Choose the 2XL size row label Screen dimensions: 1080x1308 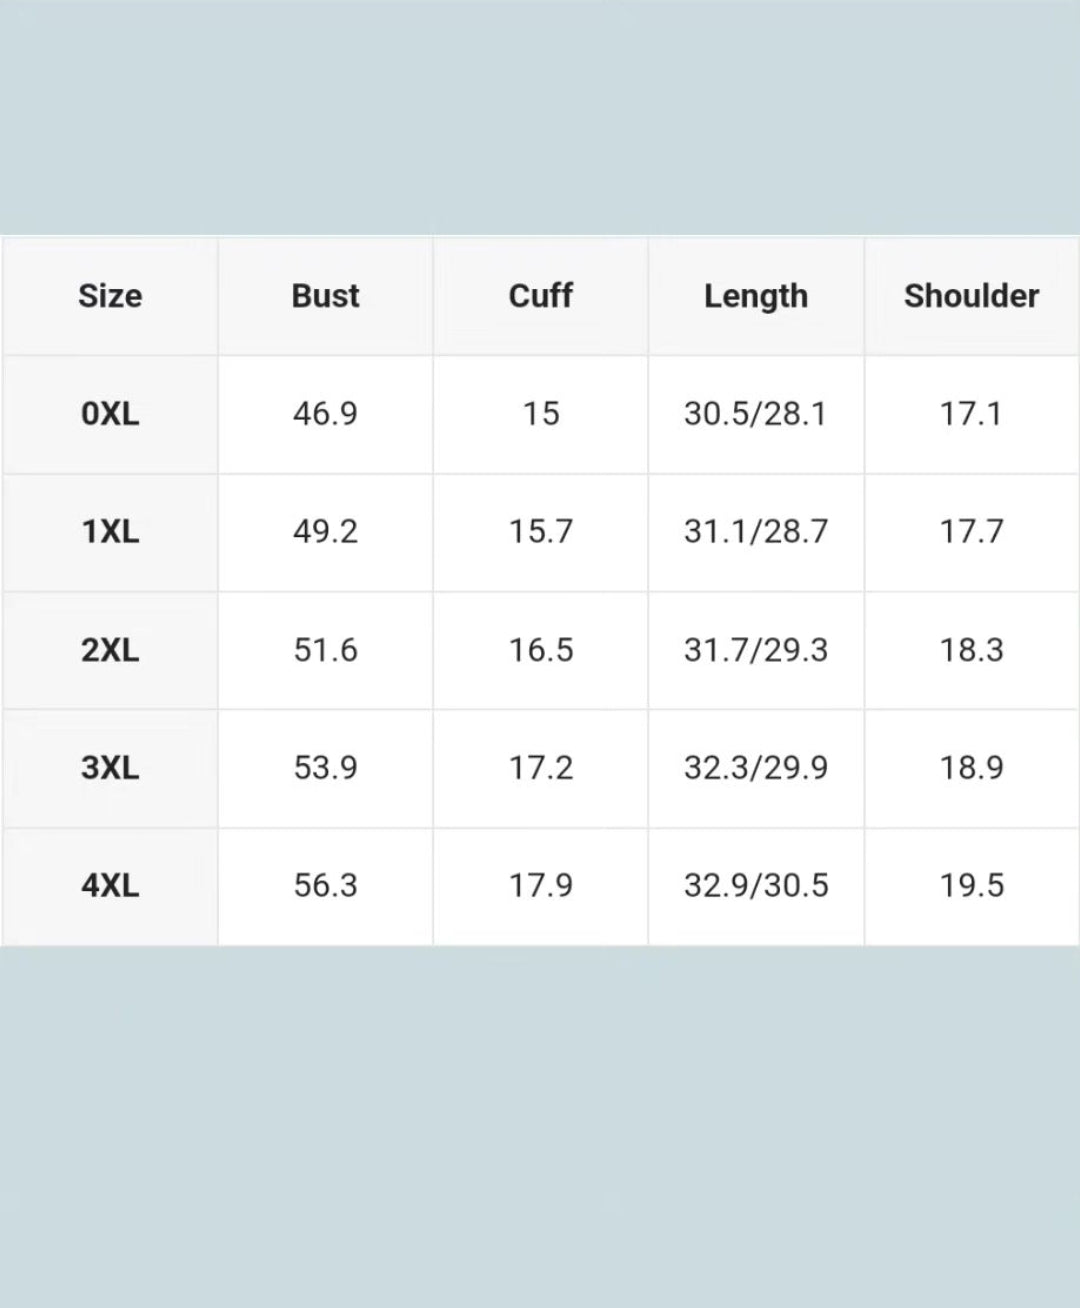click(x=110, y=650)
